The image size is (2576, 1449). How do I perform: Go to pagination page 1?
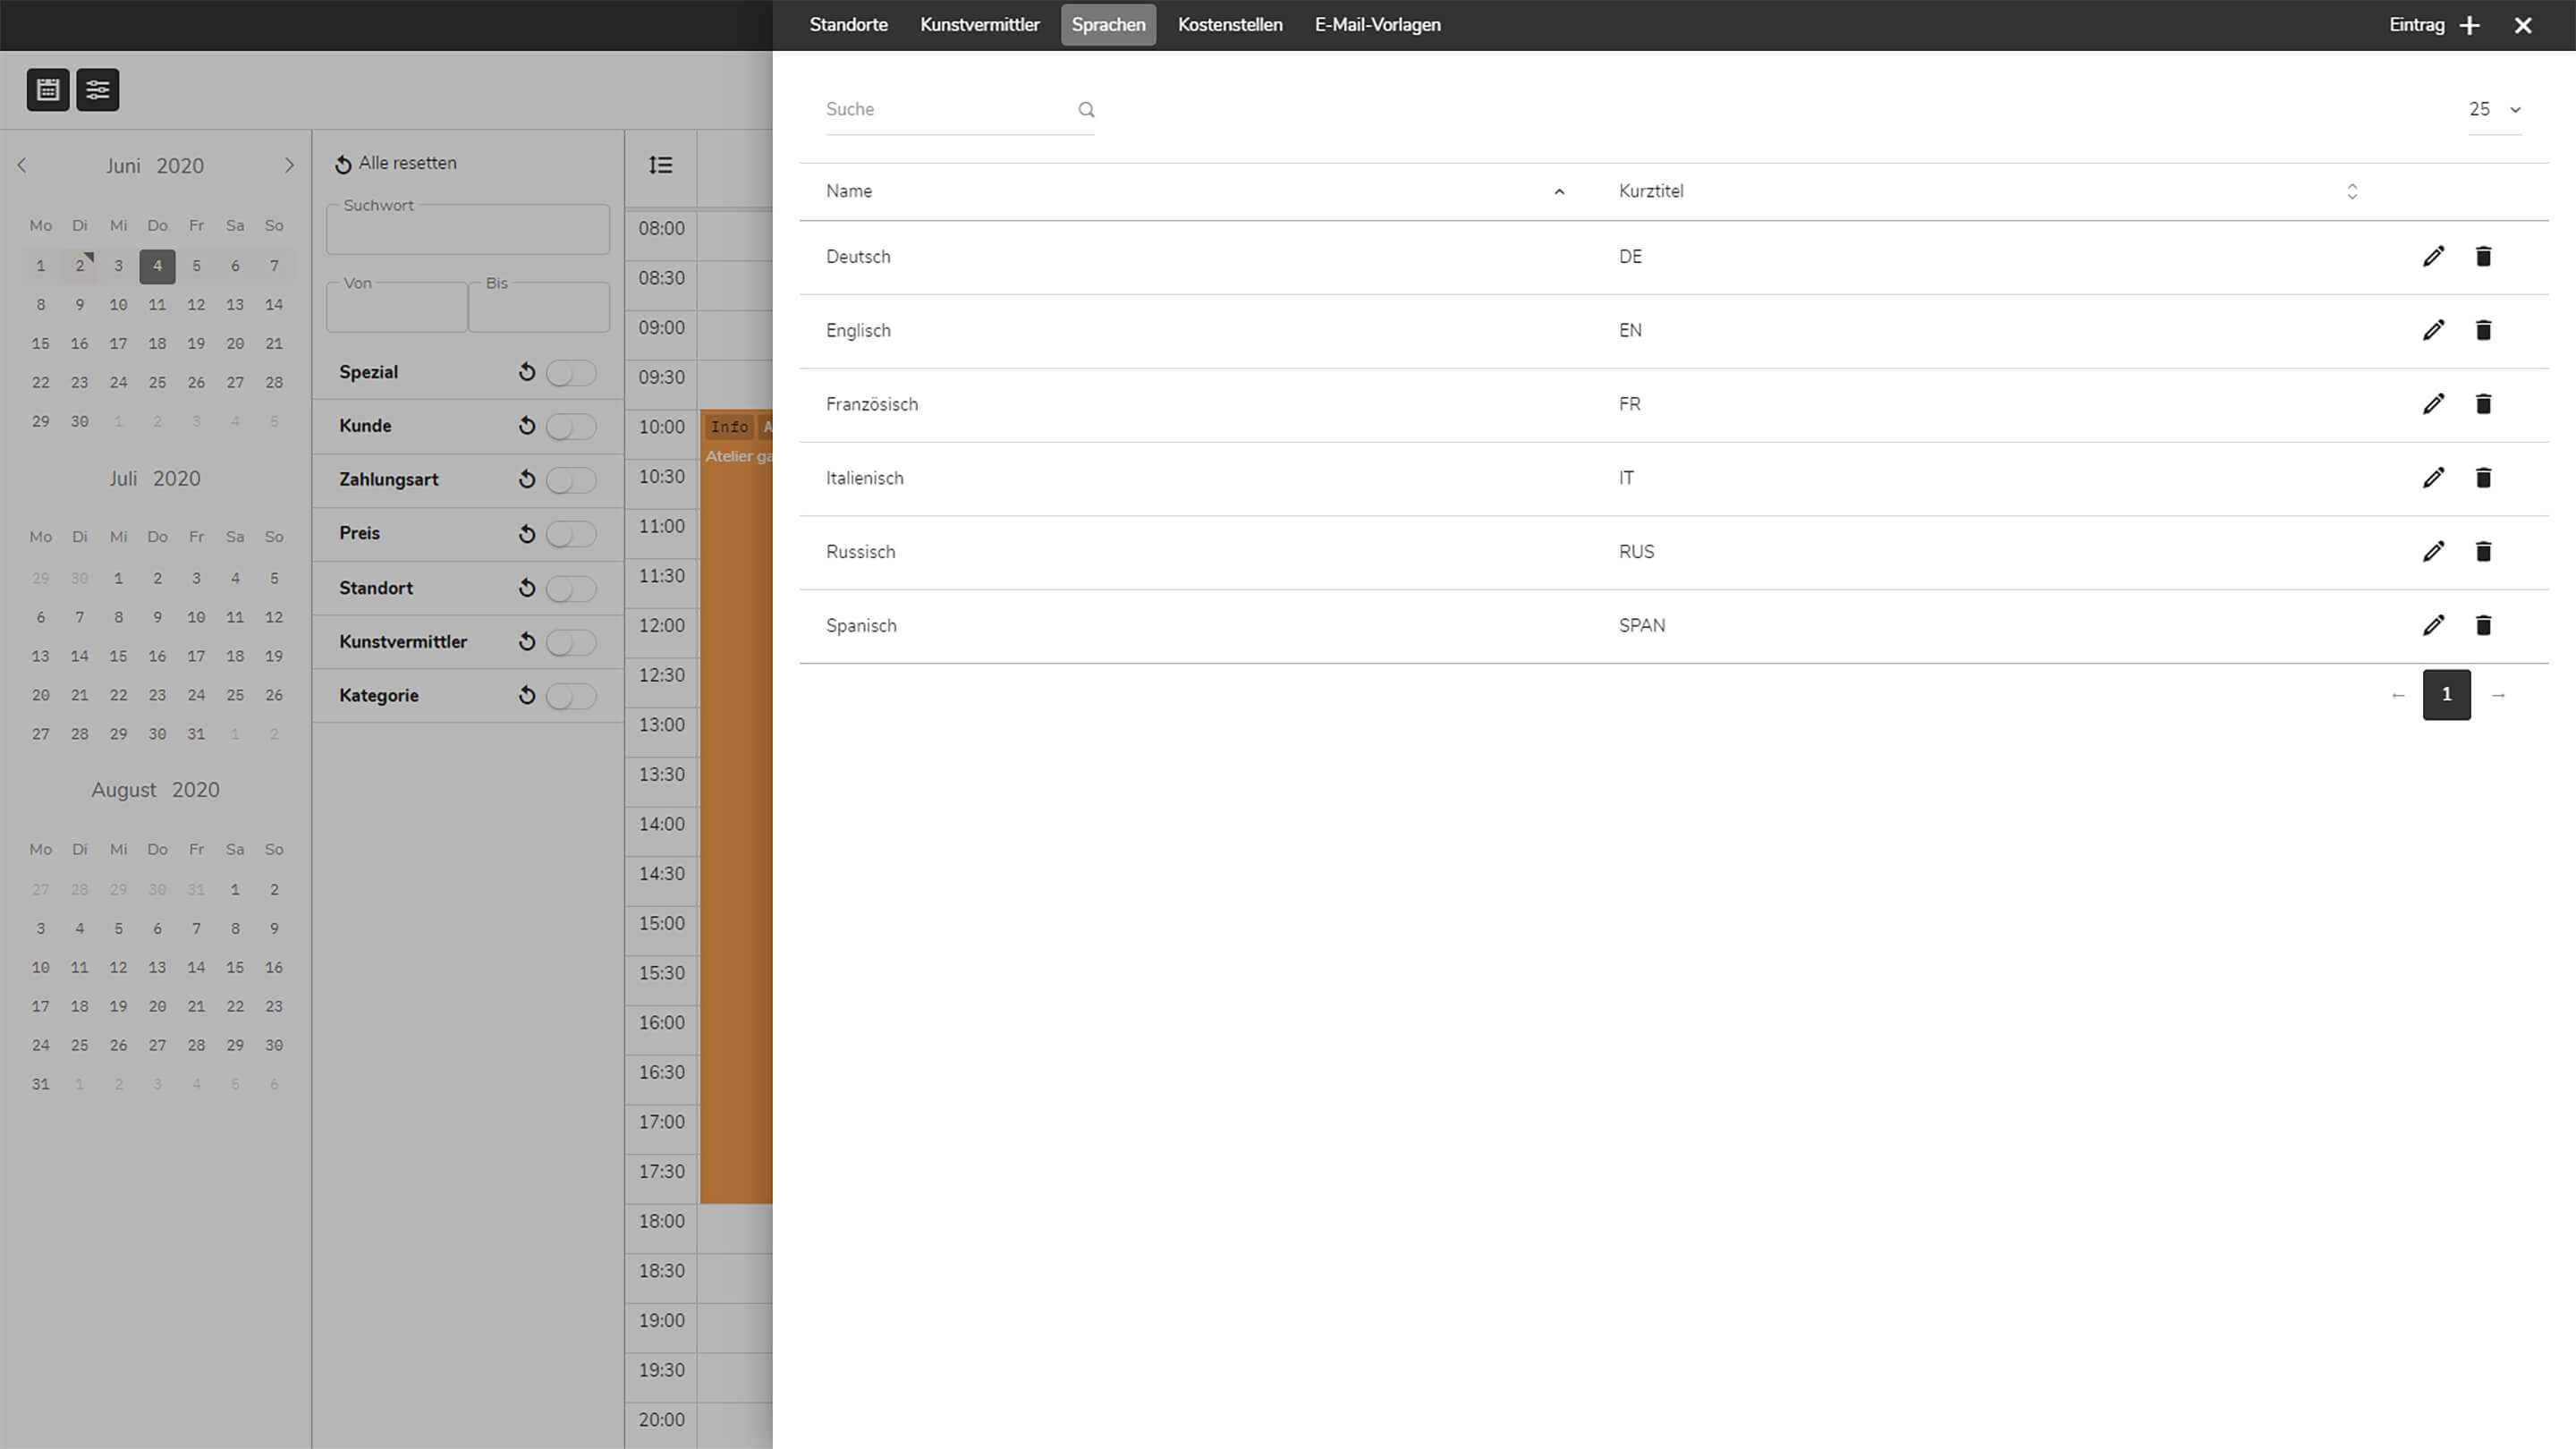(x=2446, y=695)
